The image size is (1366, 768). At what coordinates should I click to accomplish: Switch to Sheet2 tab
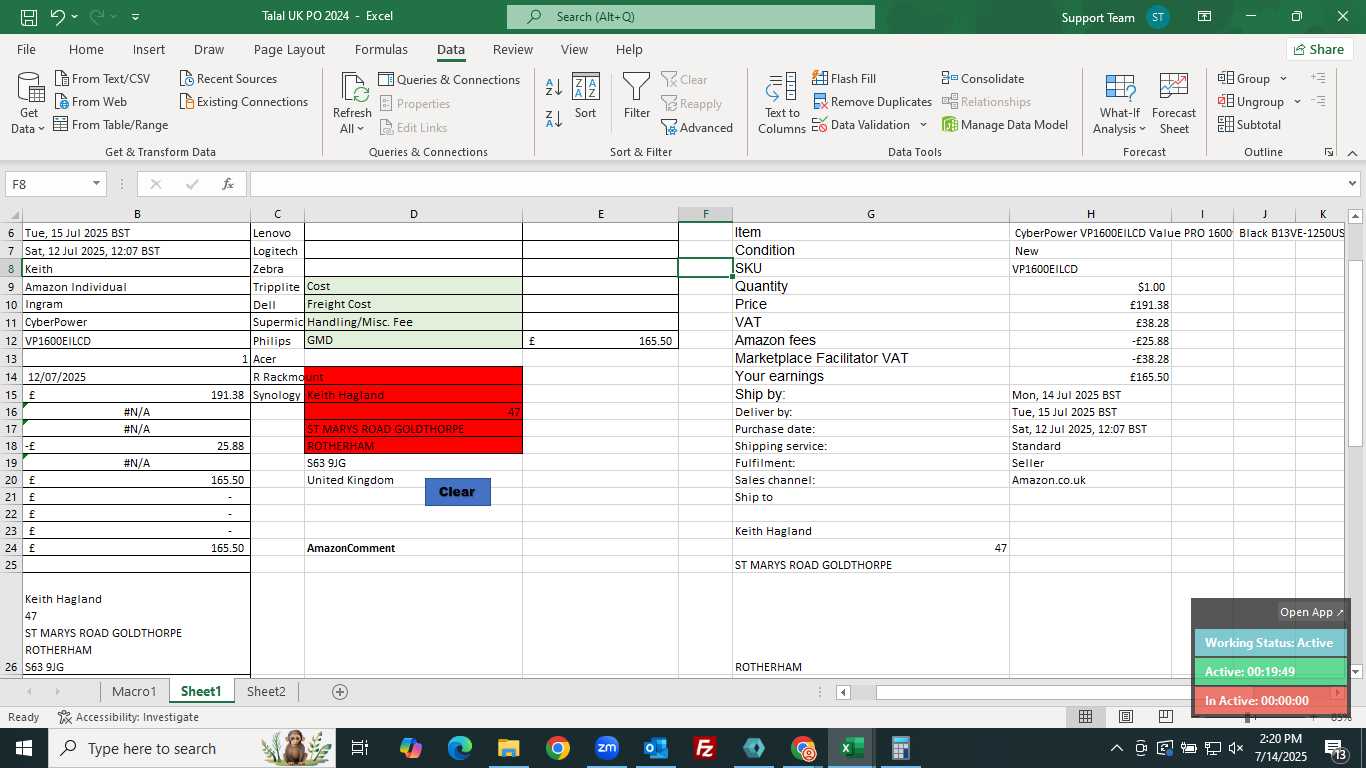(266, 691)
